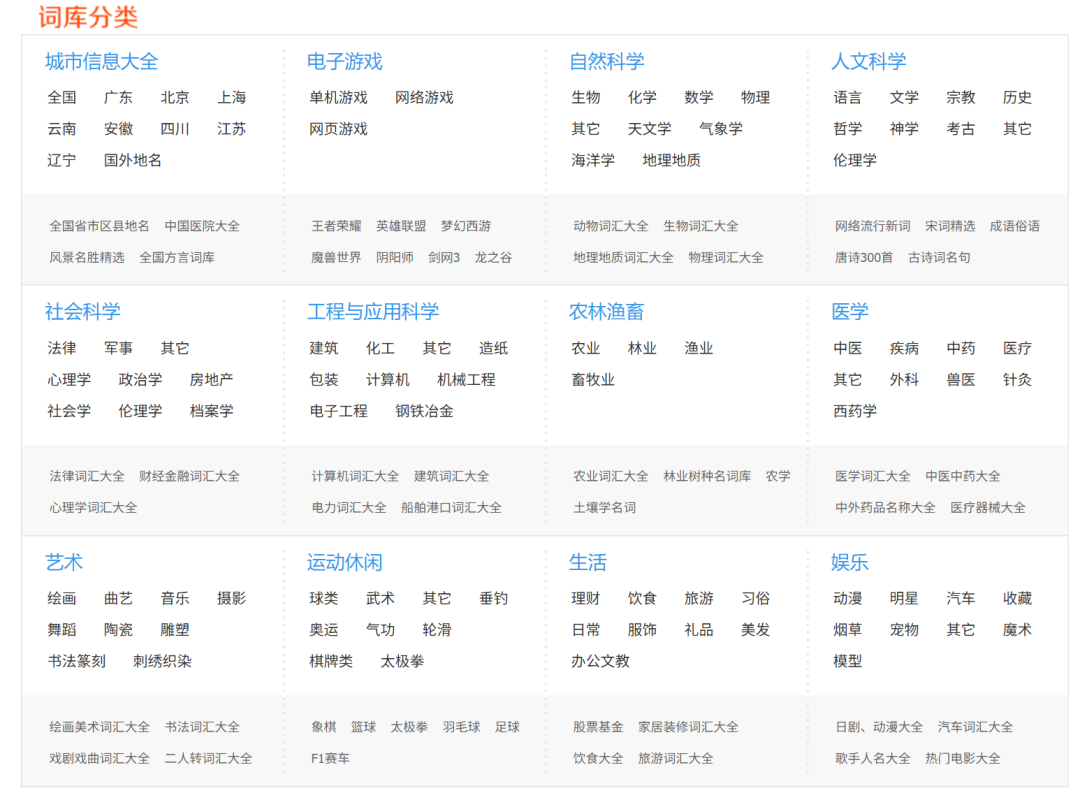The image size is (1080, 809).
Task: Open the 网络游戏 sub-category
Action: 424,98
